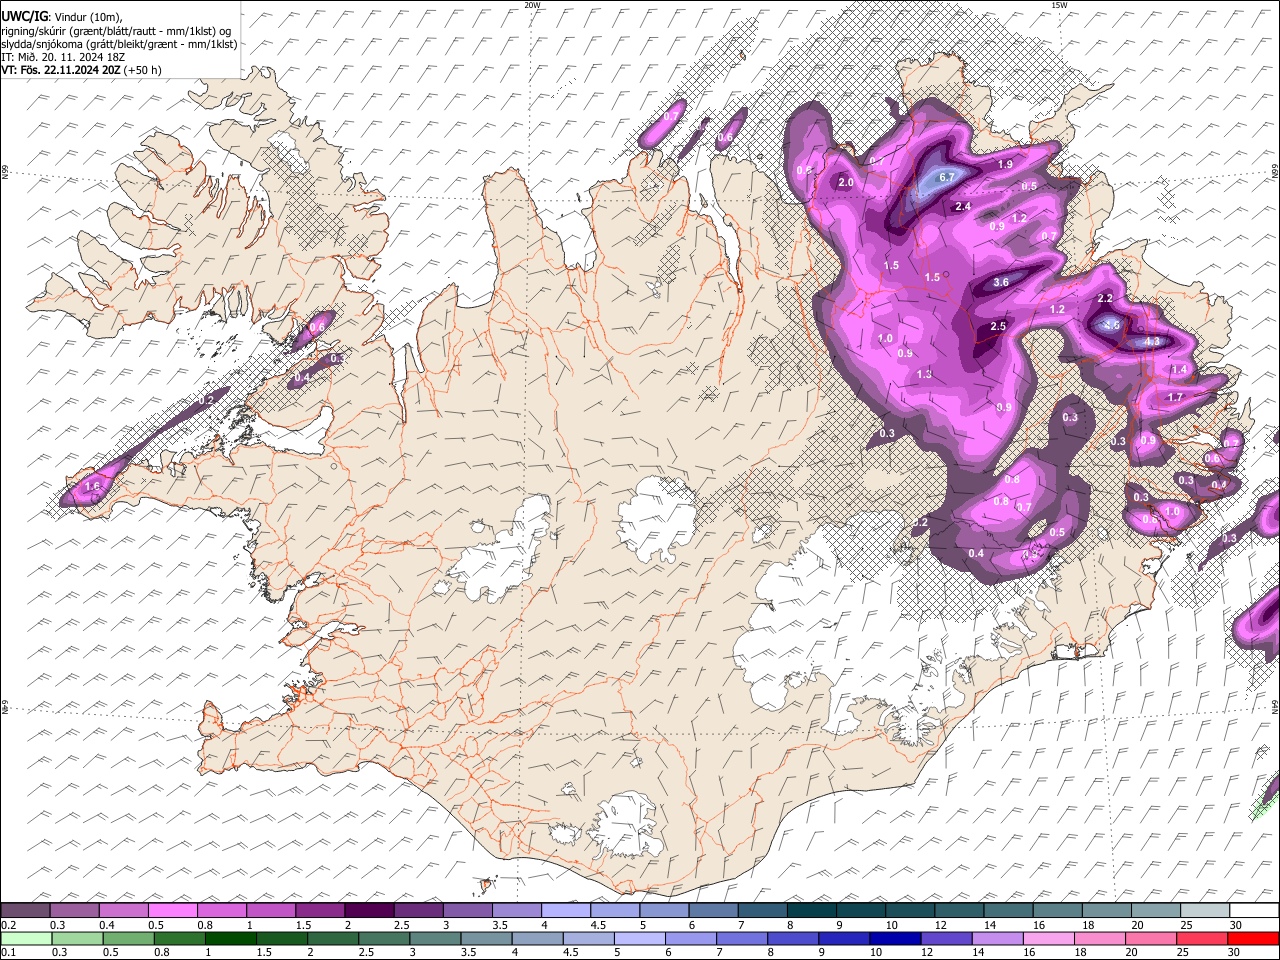Click the 2.0 value label in the north
Image resolution: width=1280 pixels, height=960 pixels.
click(846, 182)
